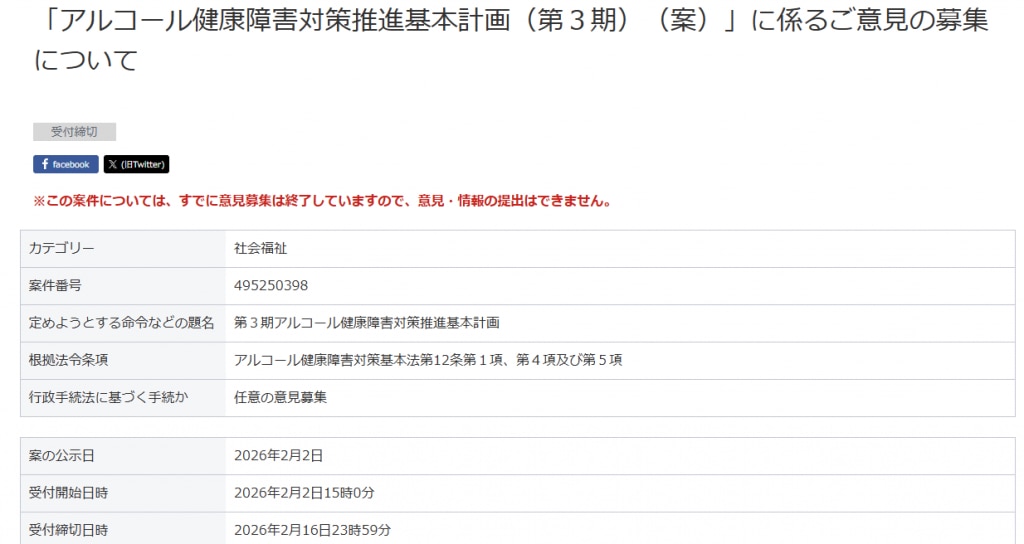Select the 受付開始日時 row label

(x=69, y=492)
